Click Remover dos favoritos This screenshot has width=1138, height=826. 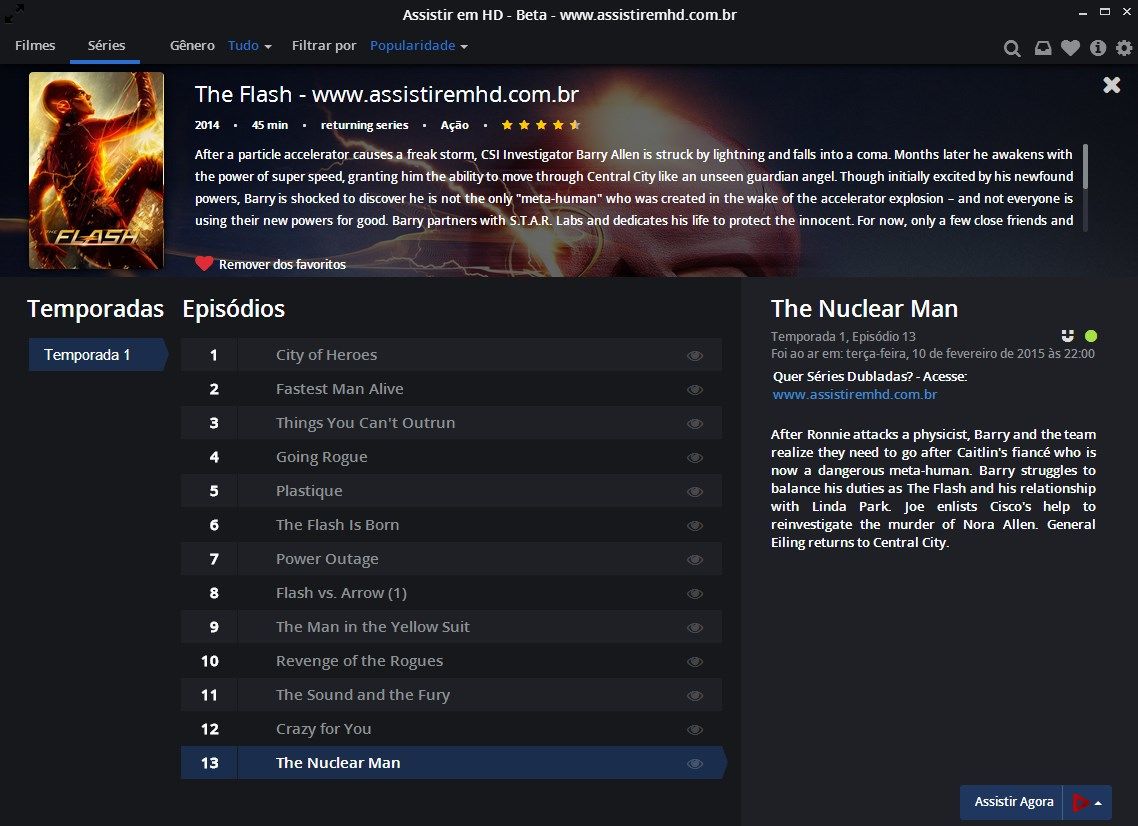270,264
